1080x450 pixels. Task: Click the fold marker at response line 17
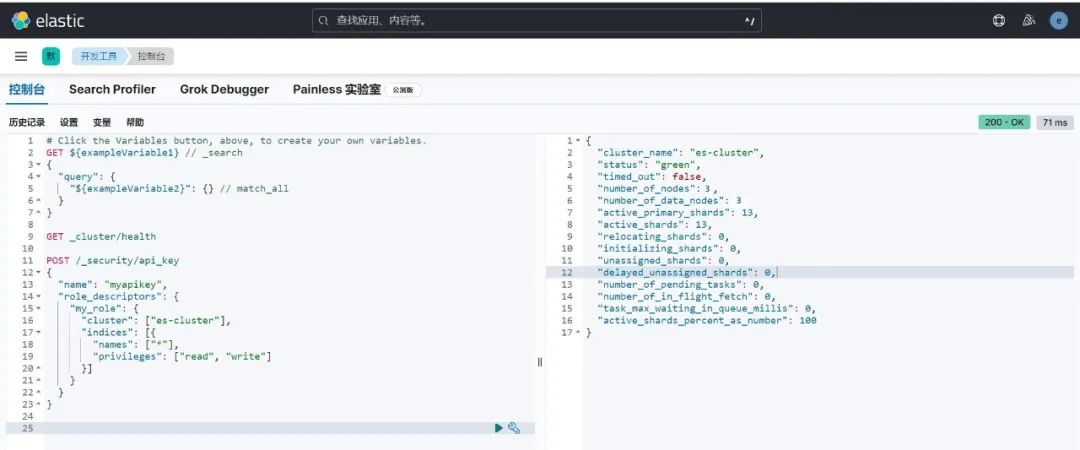pyautogui.click(x=579, y=332)
